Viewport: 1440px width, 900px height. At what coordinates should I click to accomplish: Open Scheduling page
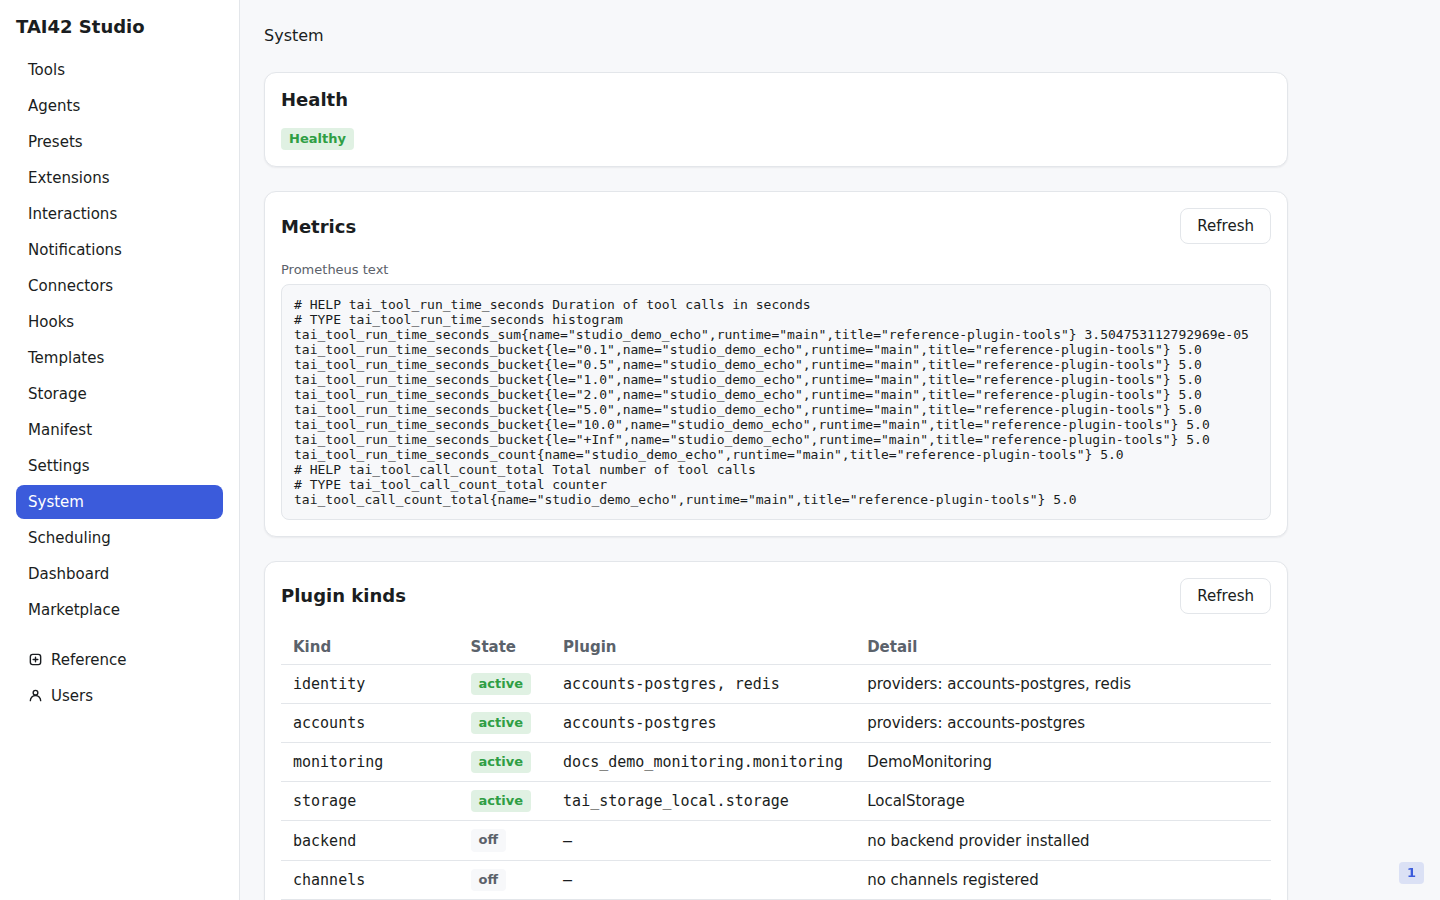(119, 538)
